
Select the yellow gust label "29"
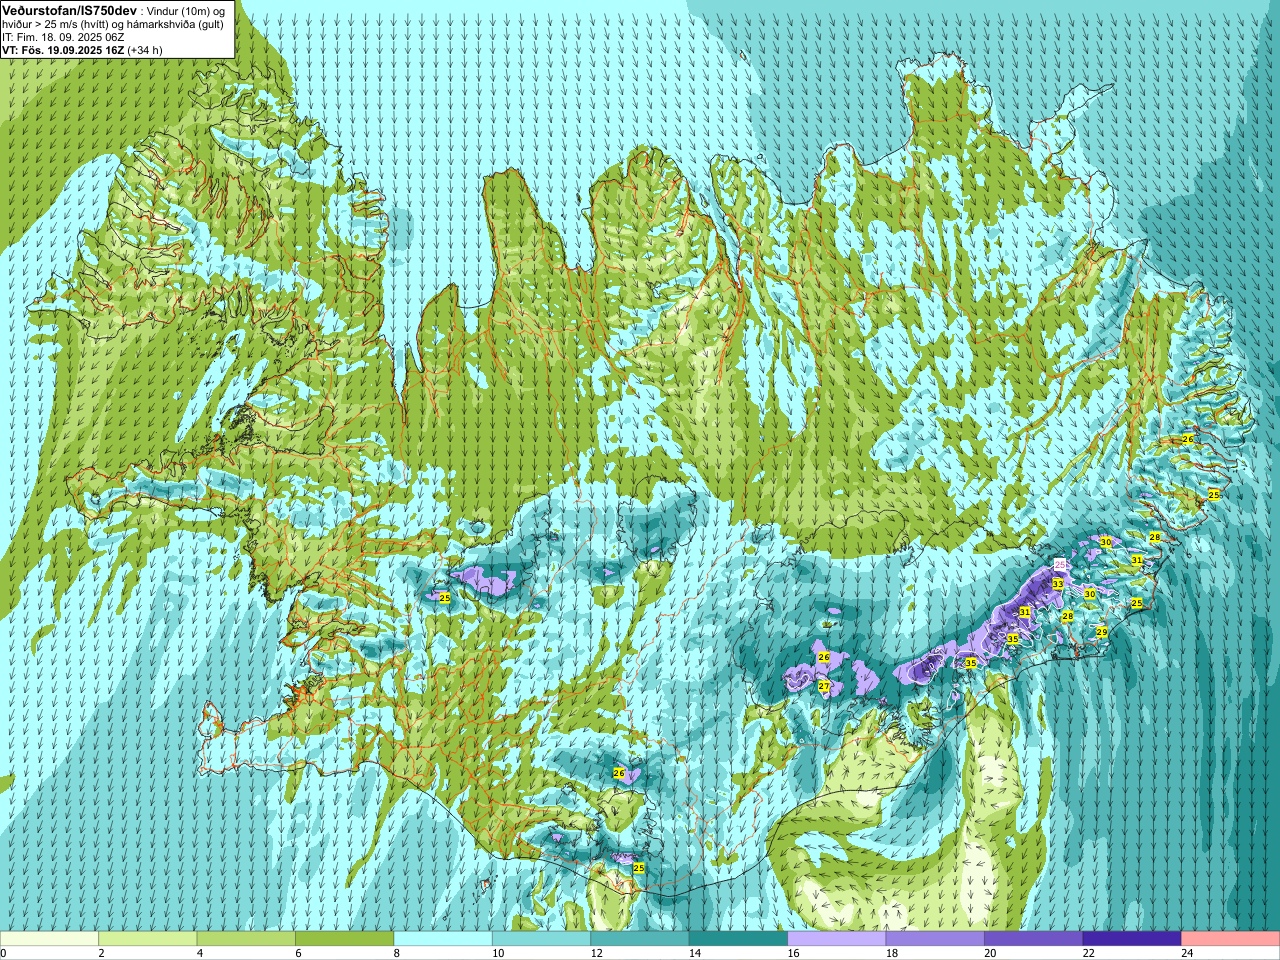[x=1102, y=632]
